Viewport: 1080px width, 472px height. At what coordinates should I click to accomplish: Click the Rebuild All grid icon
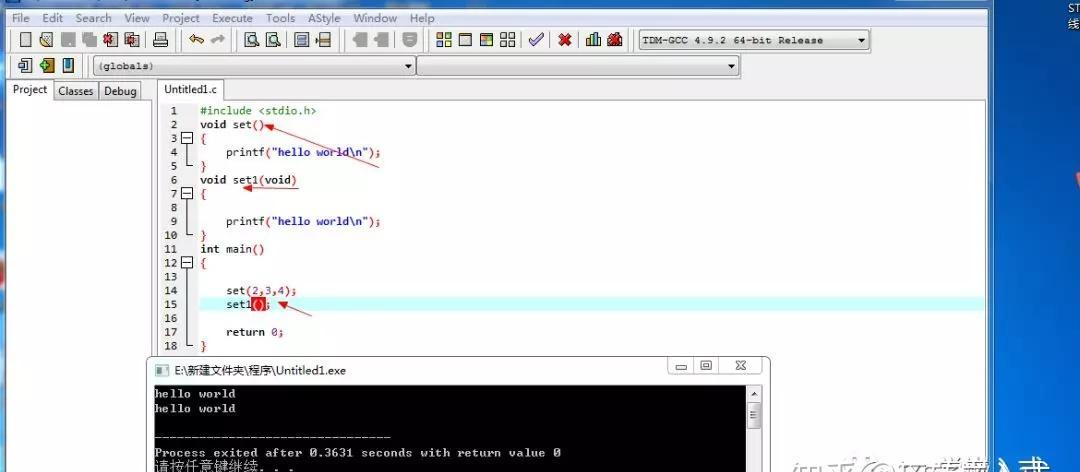(x=508, y=40)
